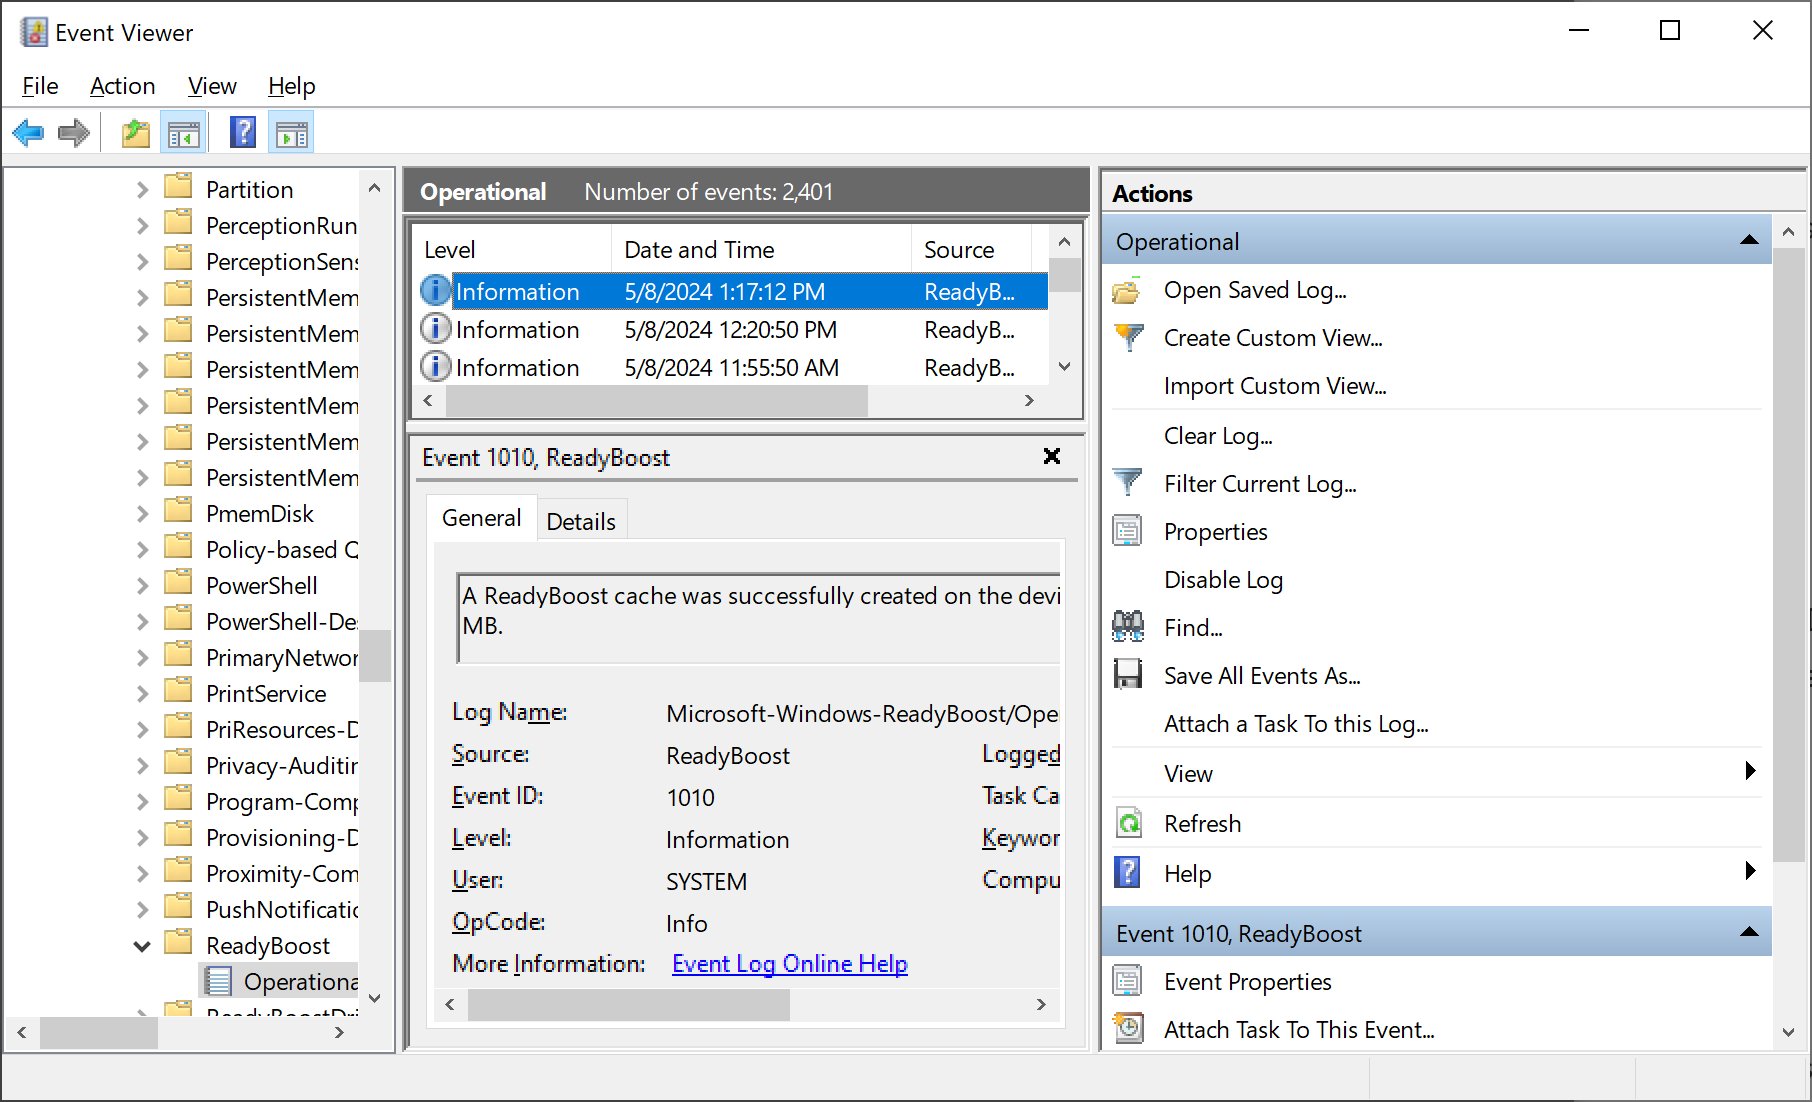Click Disable Log action
The image size is (1812, 1102).
tap(1223, 580)
